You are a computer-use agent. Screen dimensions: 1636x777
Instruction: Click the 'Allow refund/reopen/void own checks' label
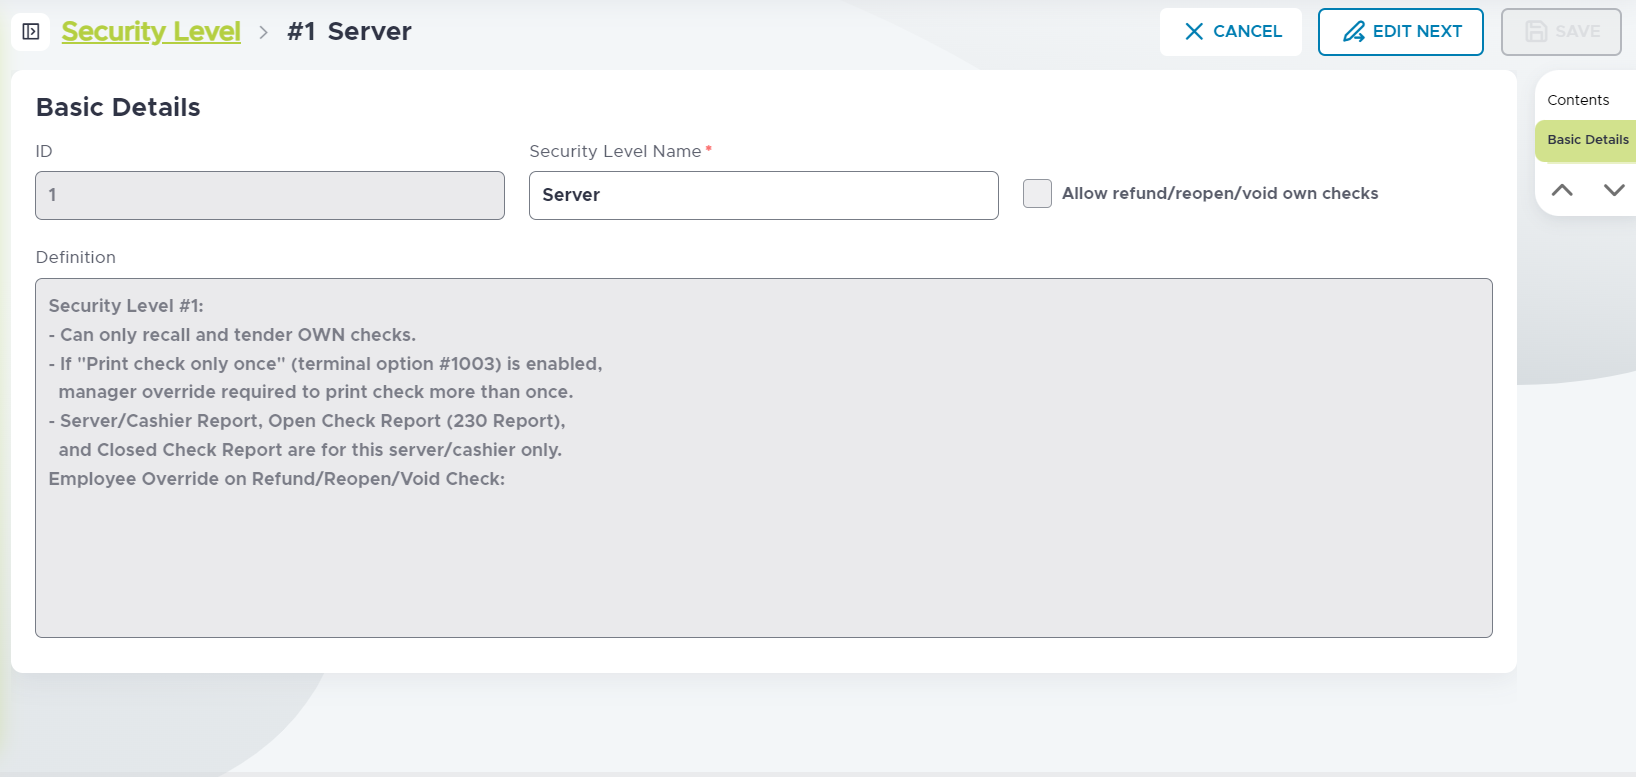tap(1220, 194)
